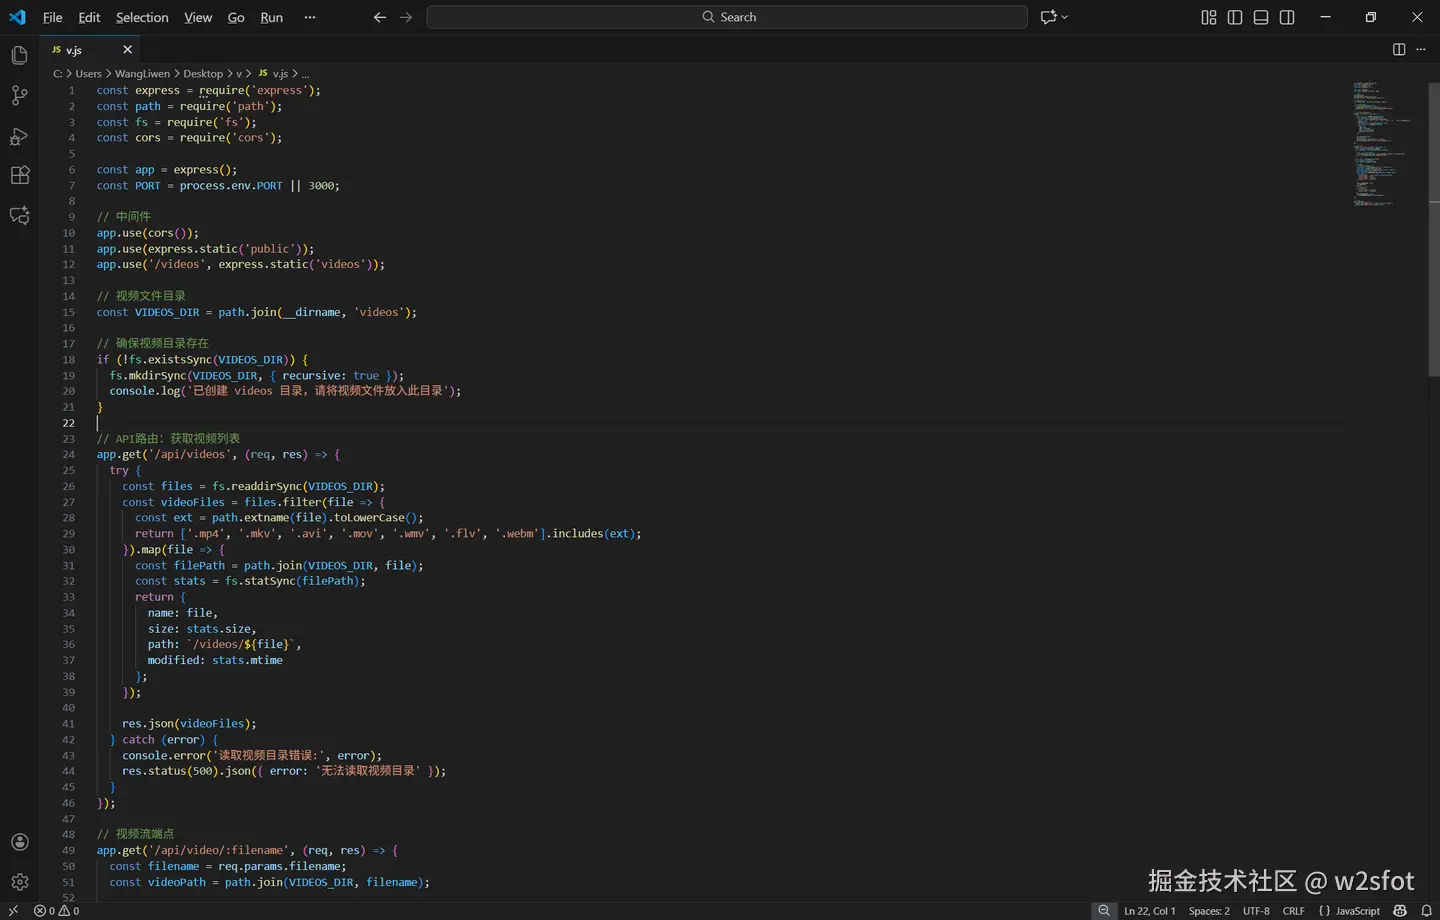Click the errors and warnings status
The width and height of the screenshot is (1440, 920).
(57, 911)
